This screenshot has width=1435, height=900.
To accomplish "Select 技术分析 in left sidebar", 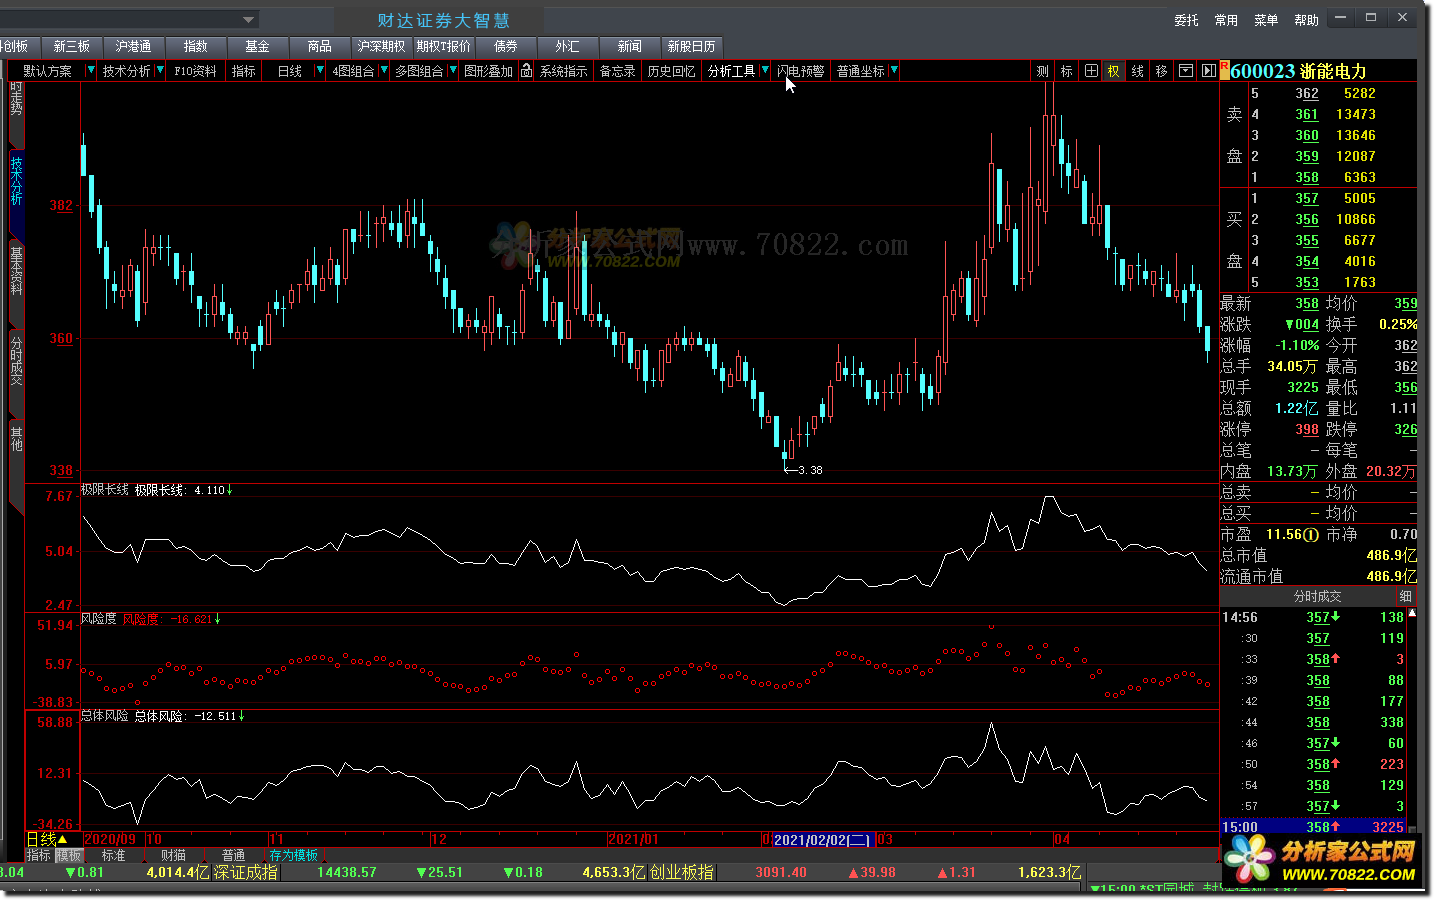I will (16, 180).
